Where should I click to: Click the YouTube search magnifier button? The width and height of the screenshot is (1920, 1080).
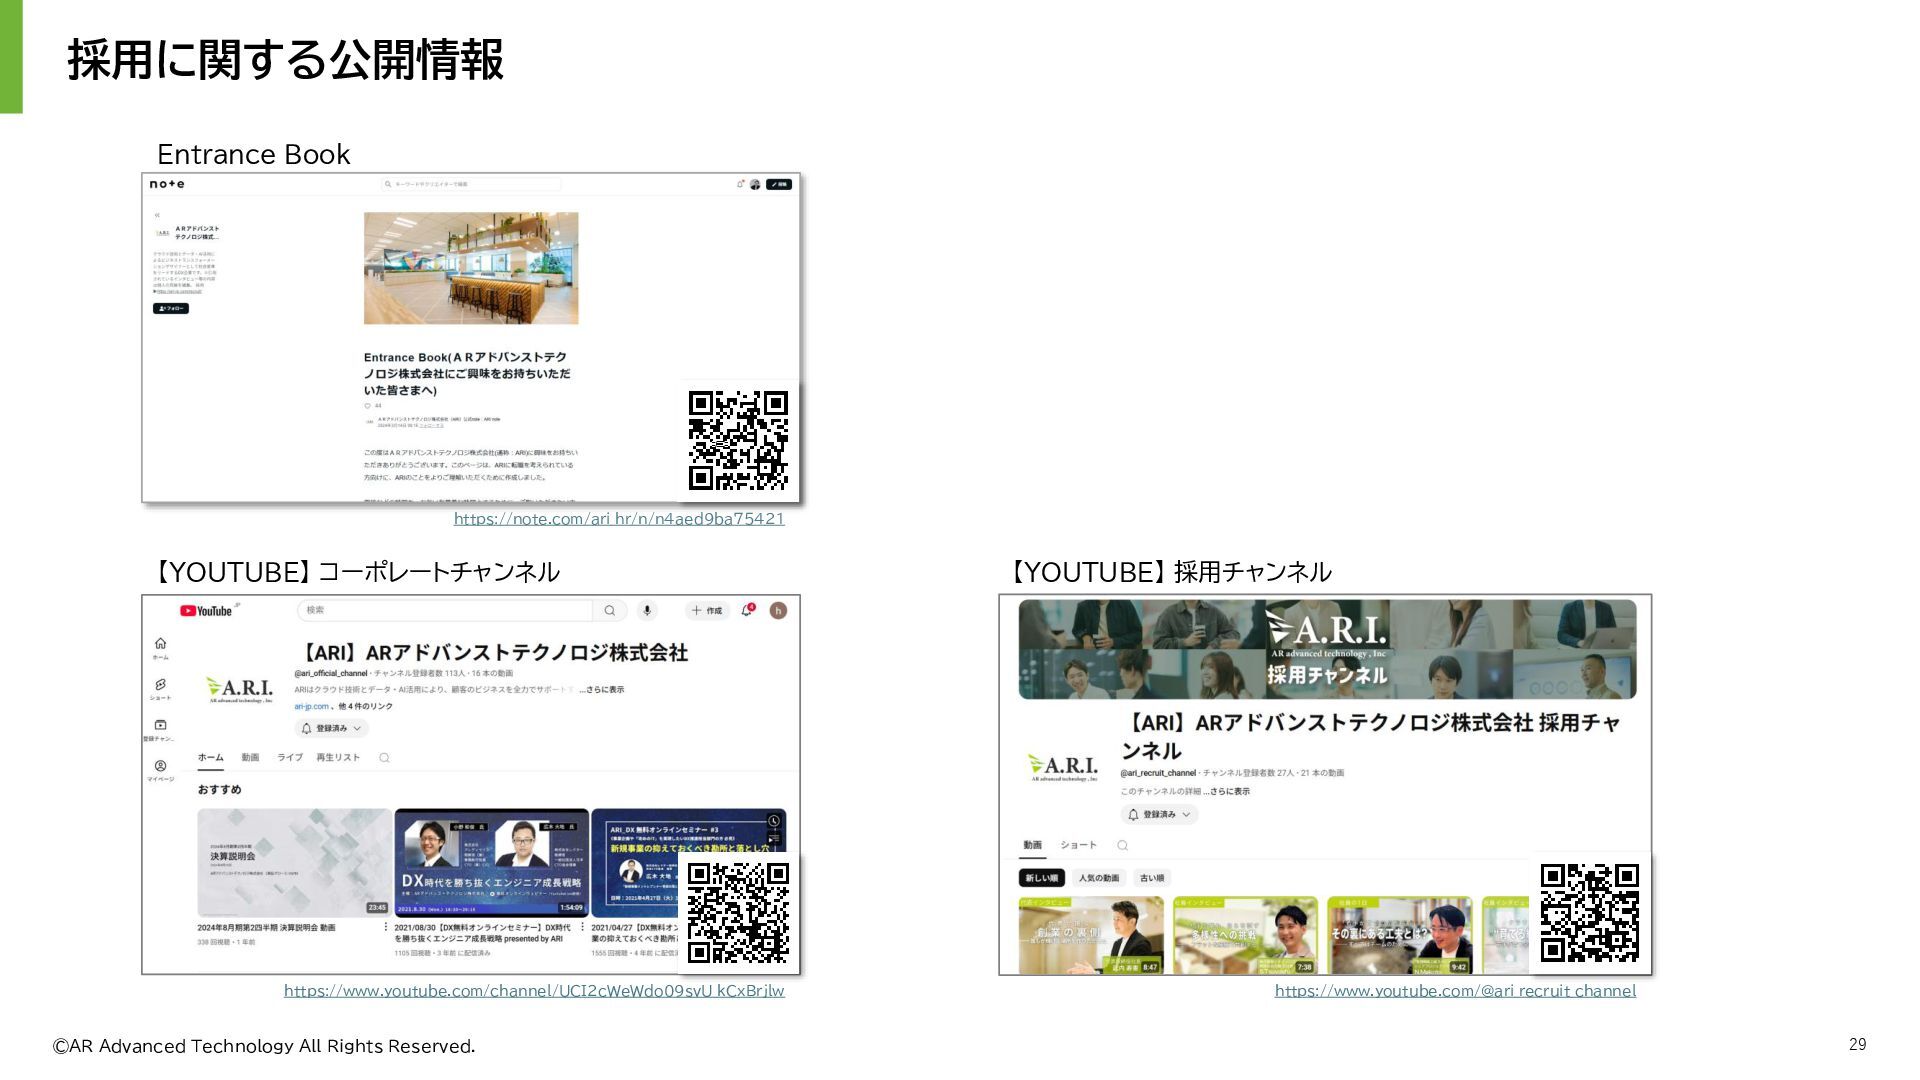pos(610,610)
